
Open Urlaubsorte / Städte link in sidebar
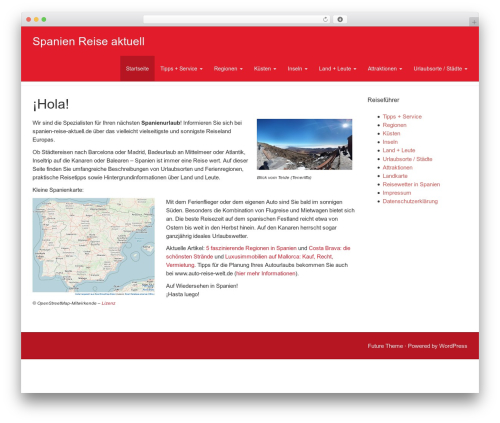click(x=407, y=159)
